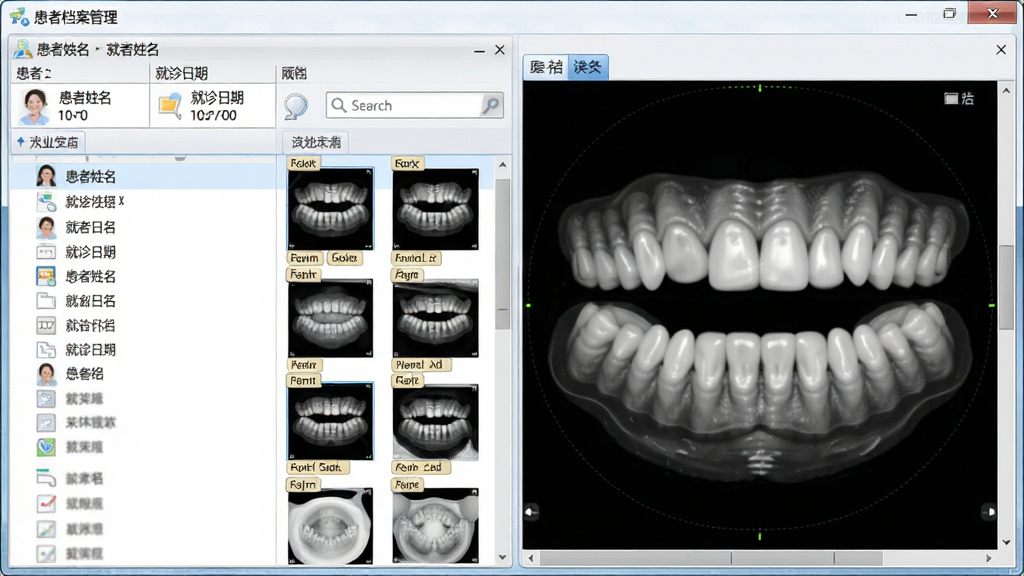Open the open-mouth thumbnail labeled Fenpe
This screenshot has height=576, width=1024.
[x=436, y=526]
